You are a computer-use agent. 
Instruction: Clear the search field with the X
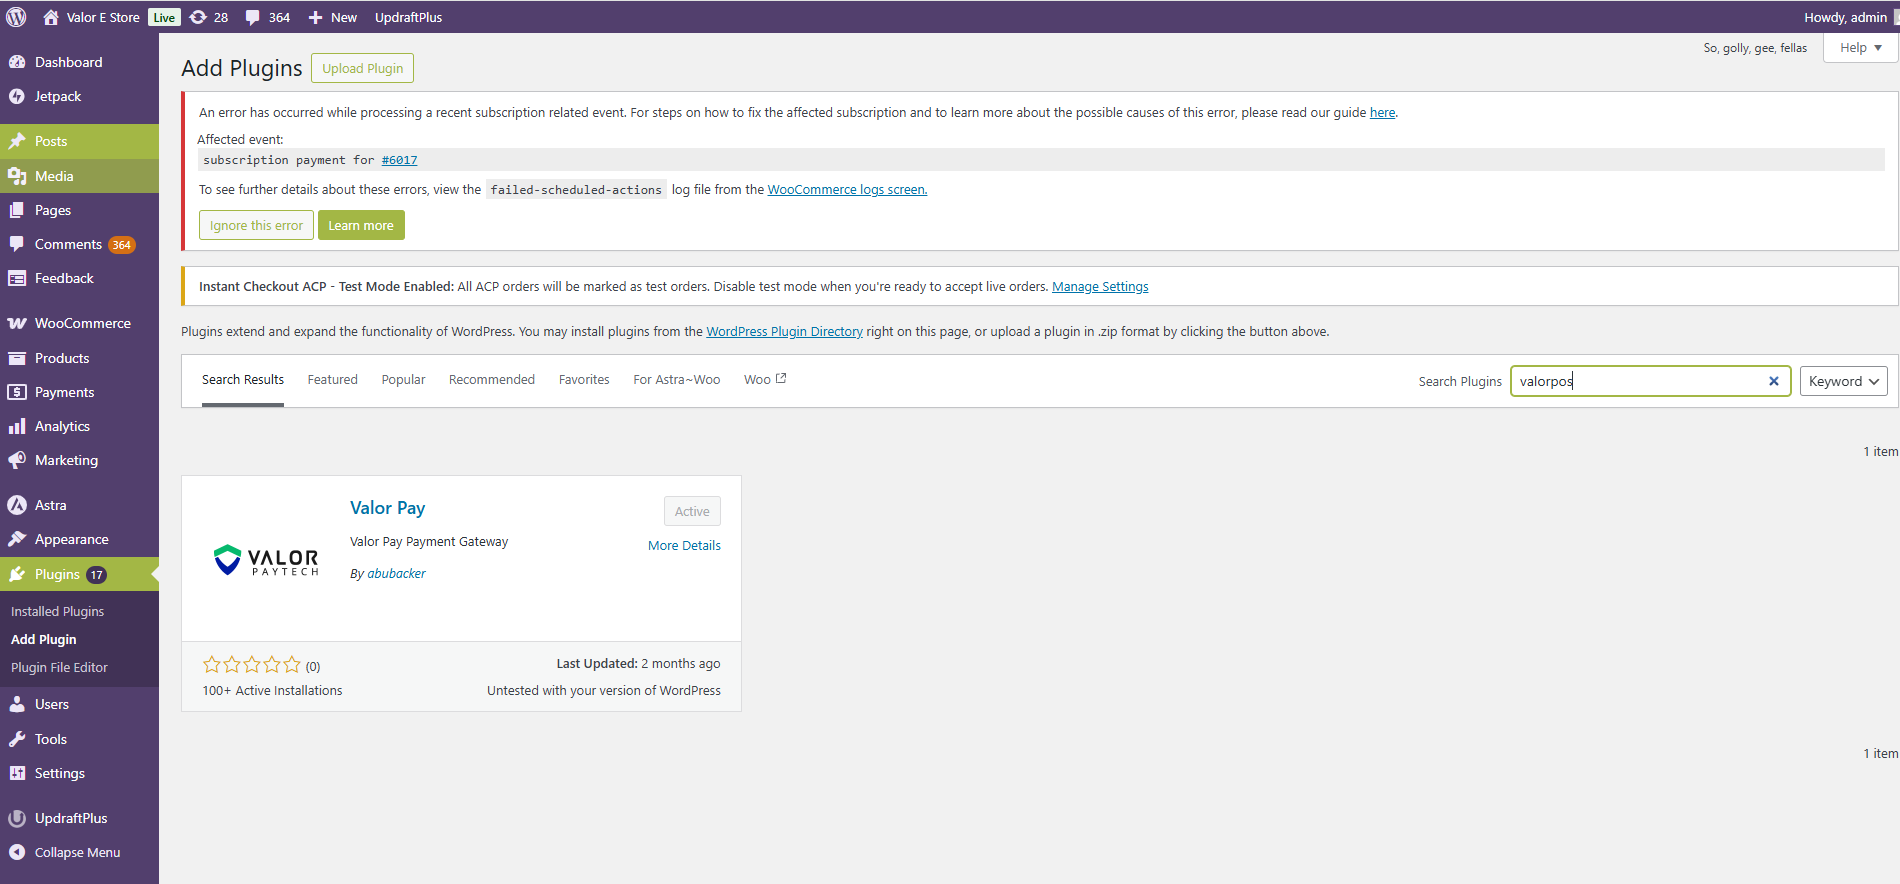click(1774, 381)
